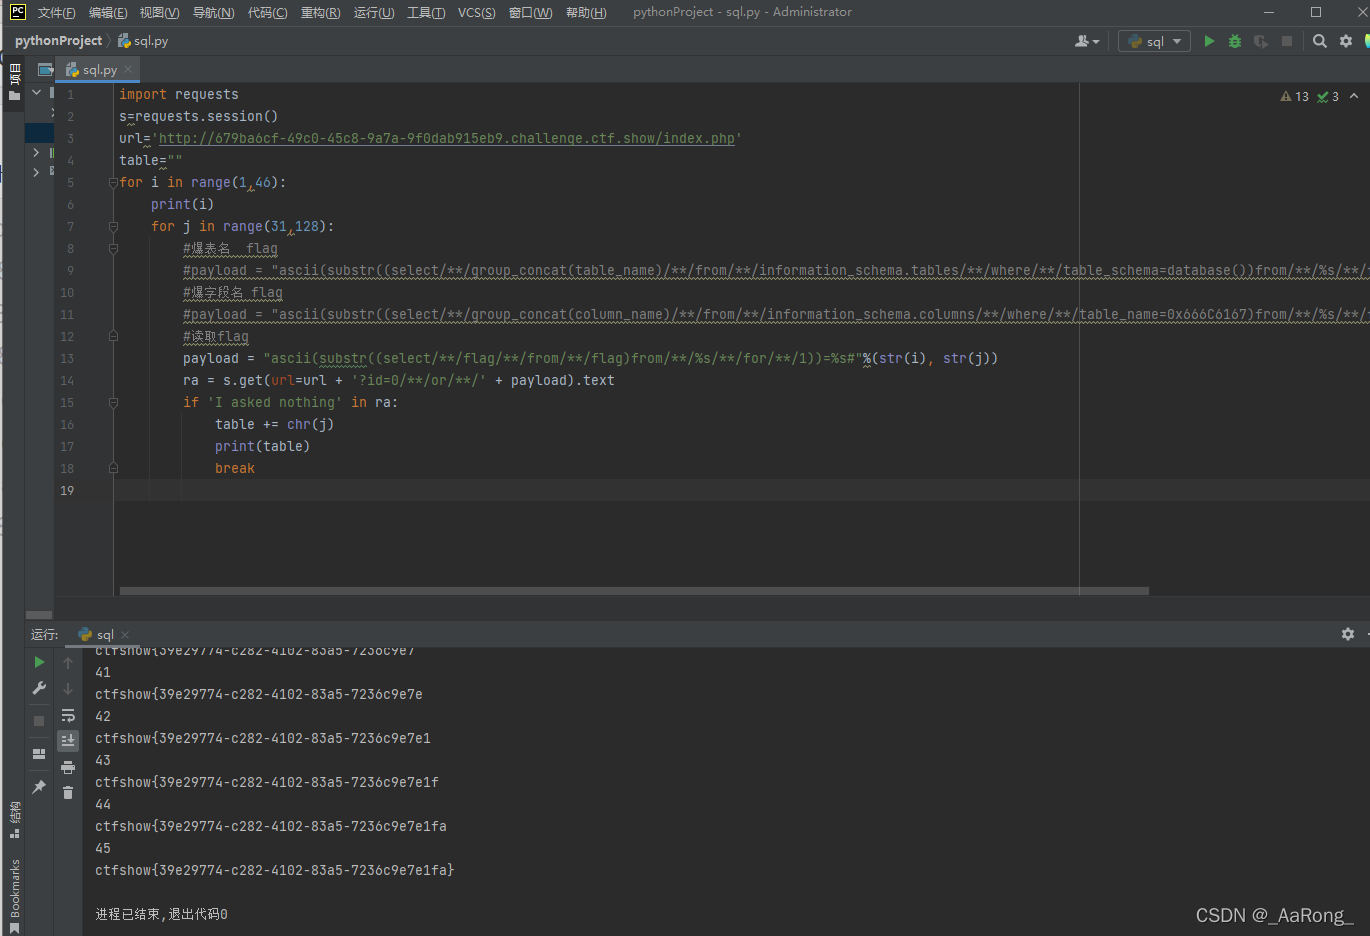This screenshot has width=1370, height=936.
Task: Open run configuration wrench icon in Run panel
Action: click(x=39, y=688)
